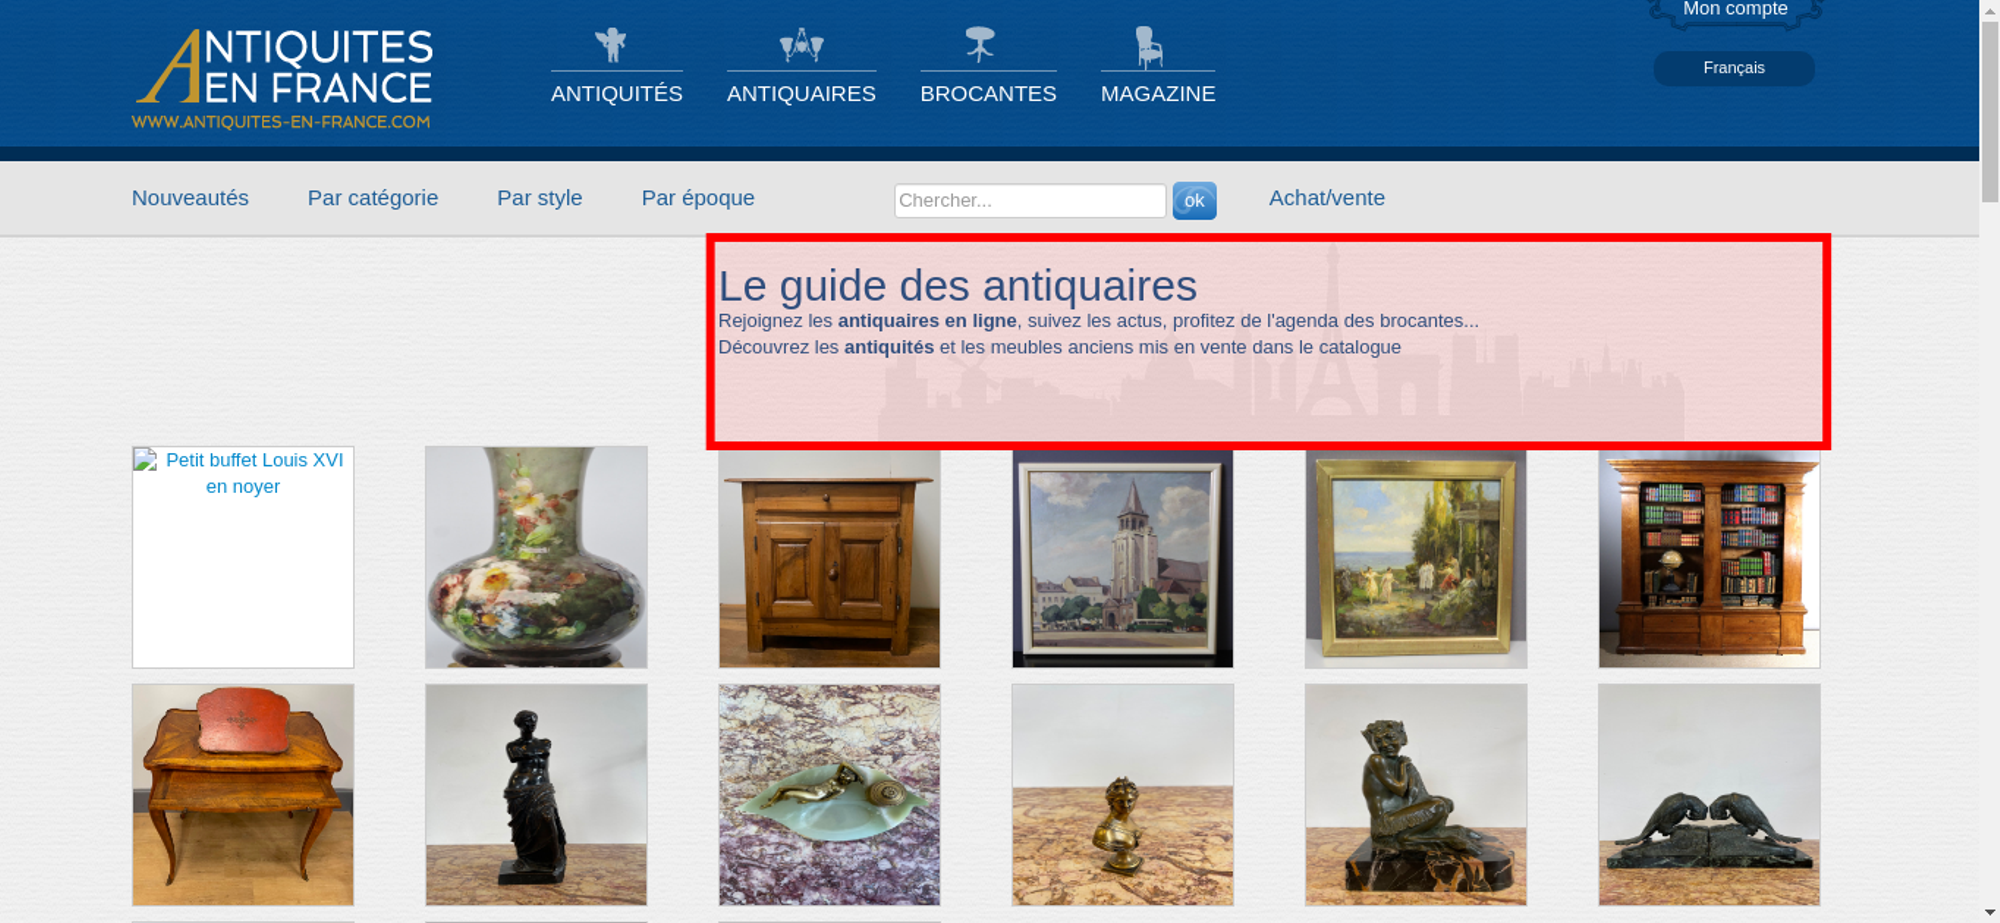Open the Achat/vente link
This screenshot has height=923, width=2000.
[1327, 198]
